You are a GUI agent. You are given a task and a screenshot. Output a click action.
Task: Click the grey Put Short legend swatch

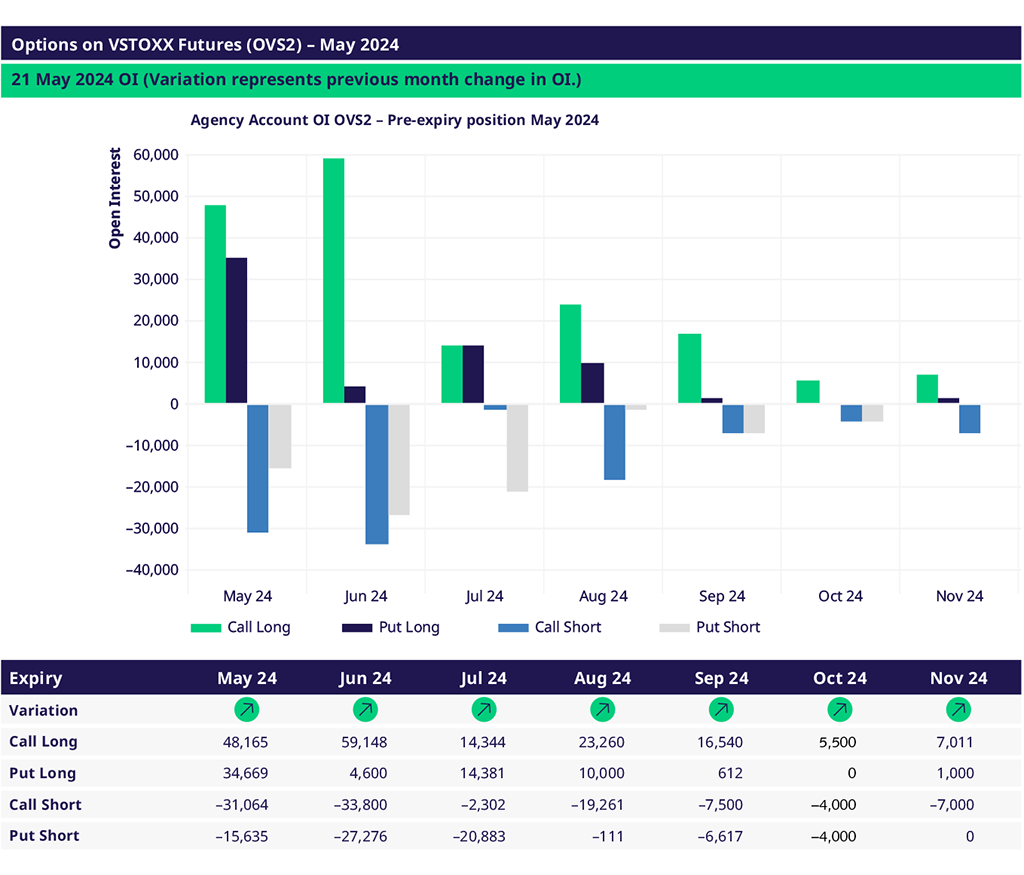(674, 627)
